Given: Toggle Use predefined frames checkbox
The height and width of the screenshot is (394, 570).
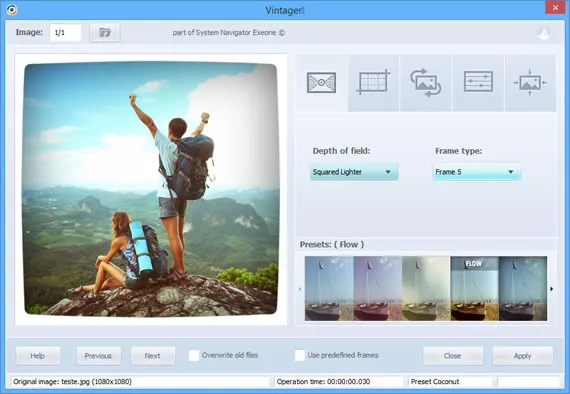Looking at the screenshot, I should coord(300,355).
